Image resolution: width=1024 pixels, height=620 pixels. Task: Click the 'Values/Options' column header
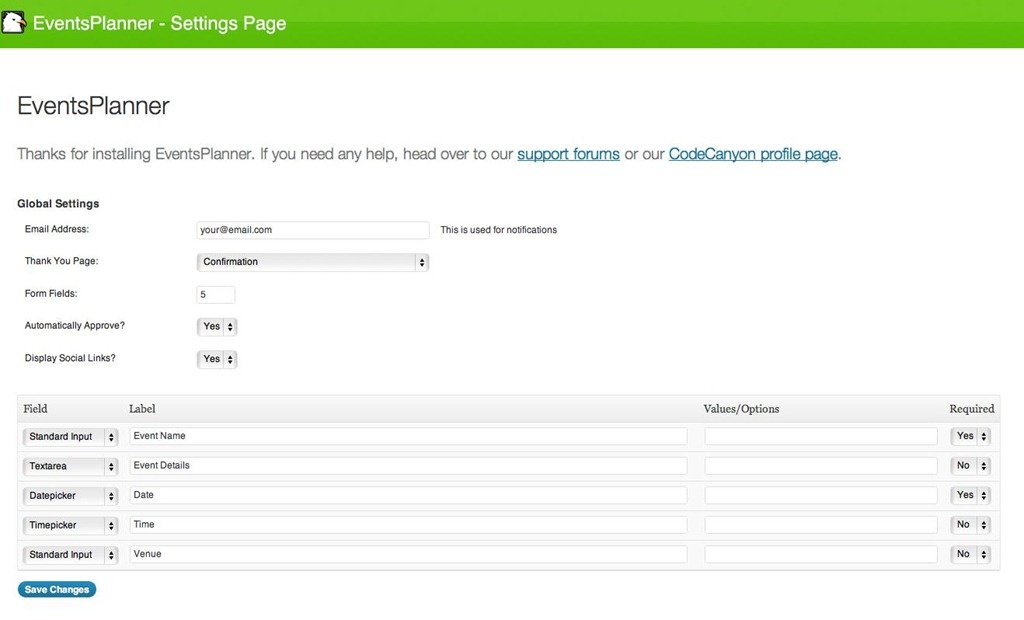click(x=741, y=409)
